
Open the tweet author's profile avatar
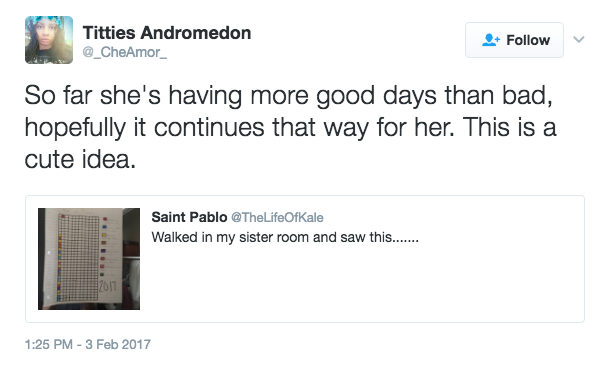pos(49,40)
